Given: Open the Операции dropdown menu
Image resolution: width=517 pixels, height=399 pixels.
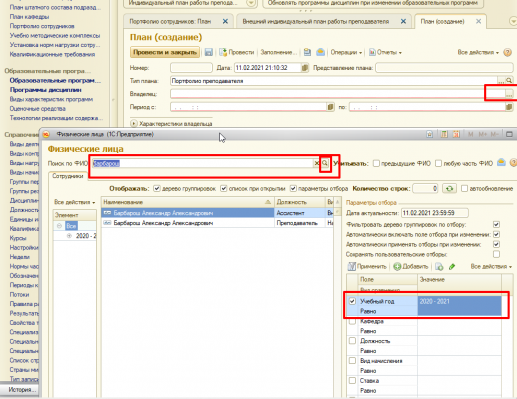Looking at the screenshot, I should click(x=346, y=52).
